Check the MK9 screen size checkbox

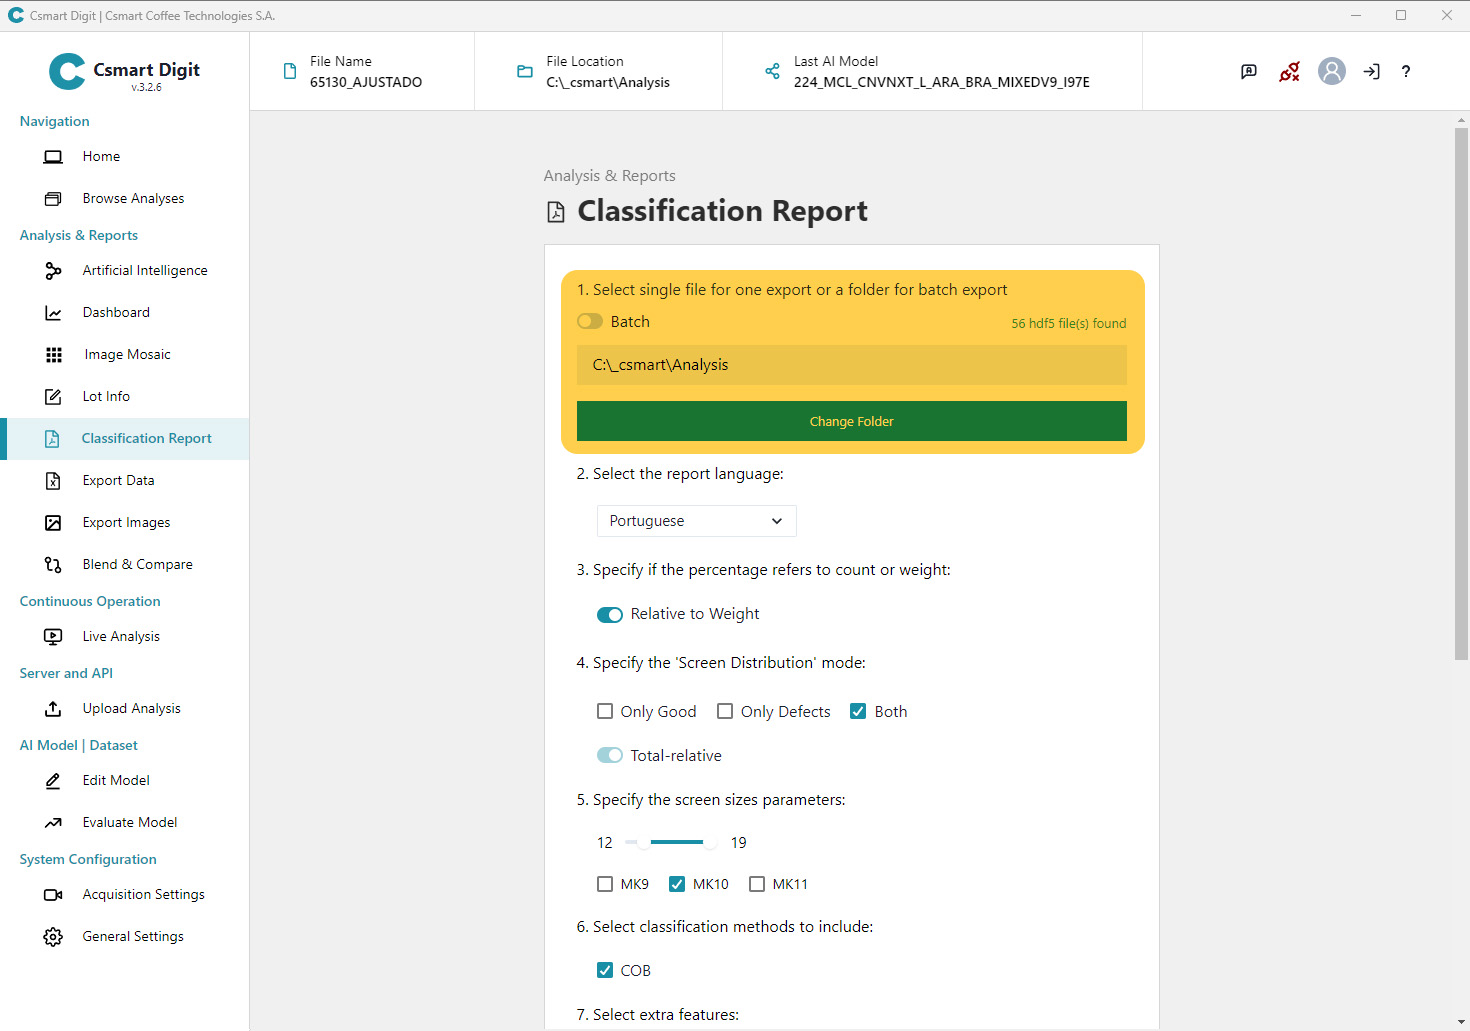[x=605, y=884]
